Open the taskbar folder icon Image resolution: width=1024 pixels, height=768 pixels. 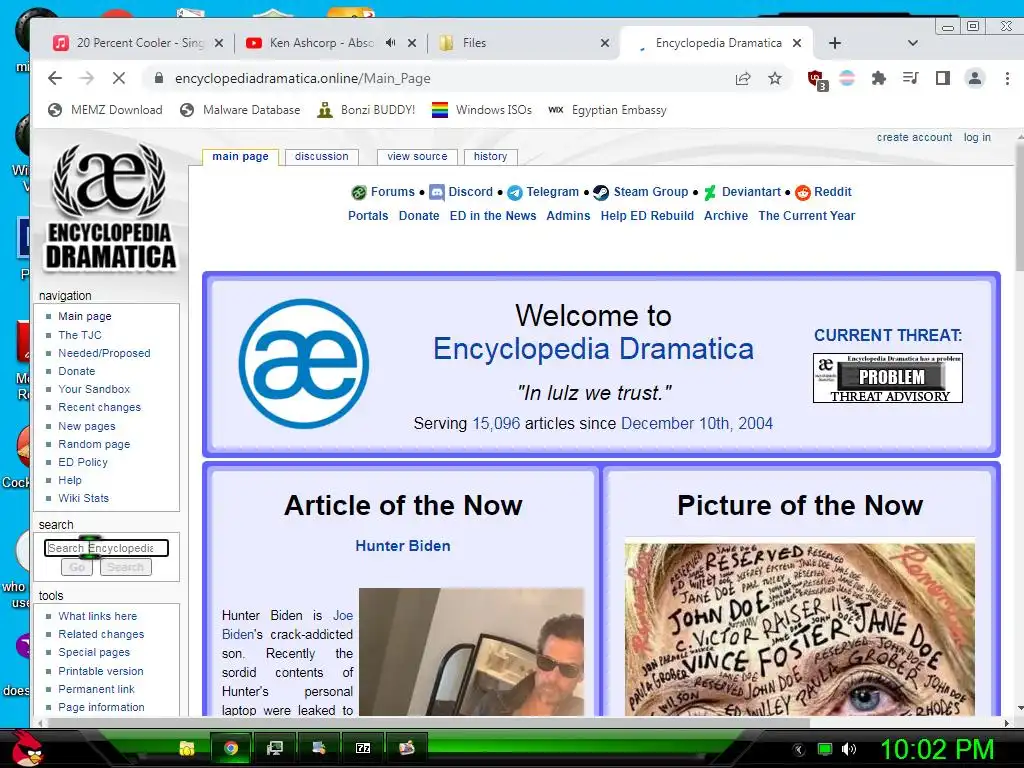(187, 748)
